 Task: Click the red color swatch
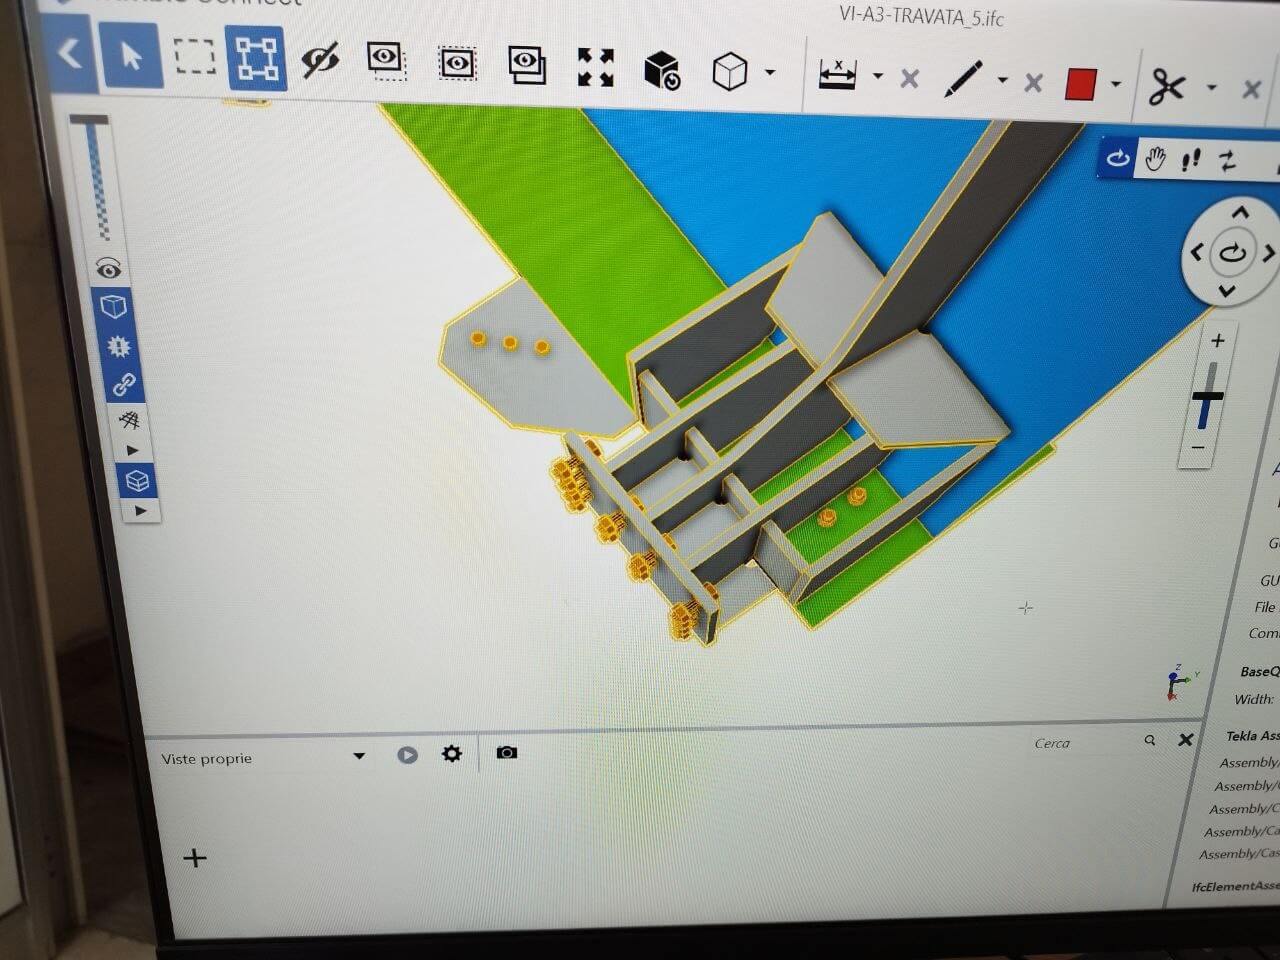(1080, 84)
